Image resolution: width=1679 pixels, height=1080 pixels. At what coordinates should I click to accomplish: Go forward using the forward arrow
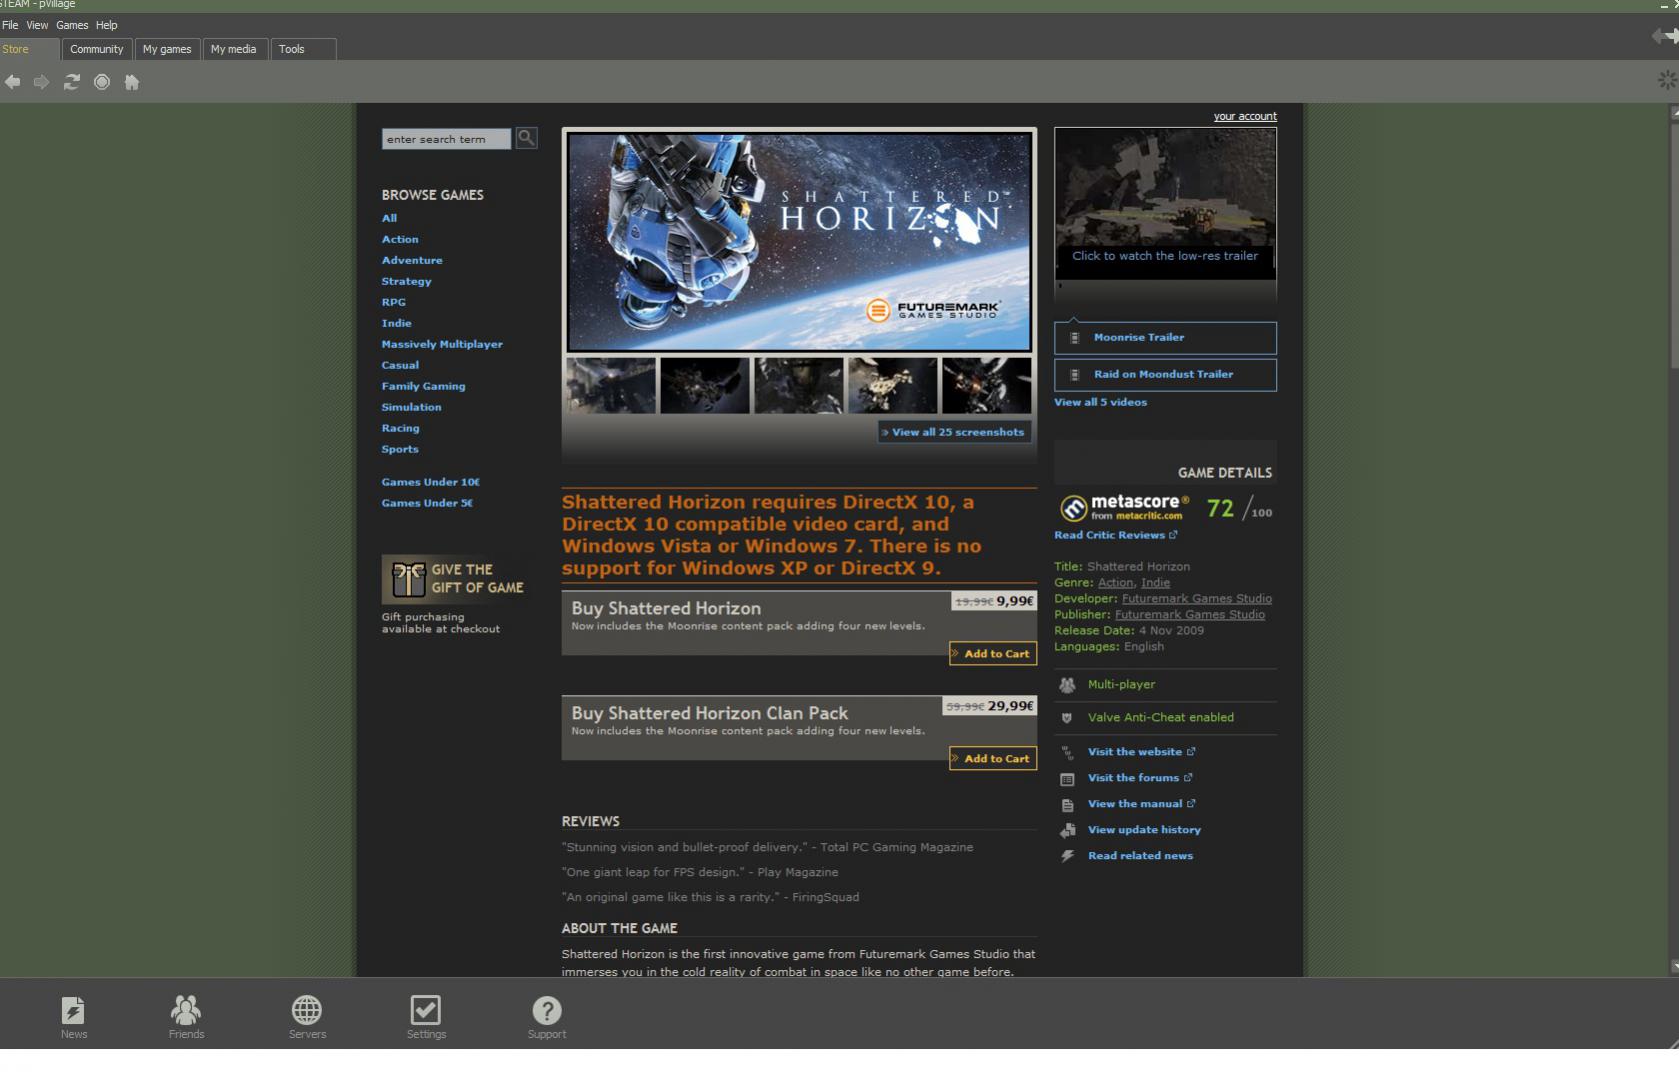point(41,82)
